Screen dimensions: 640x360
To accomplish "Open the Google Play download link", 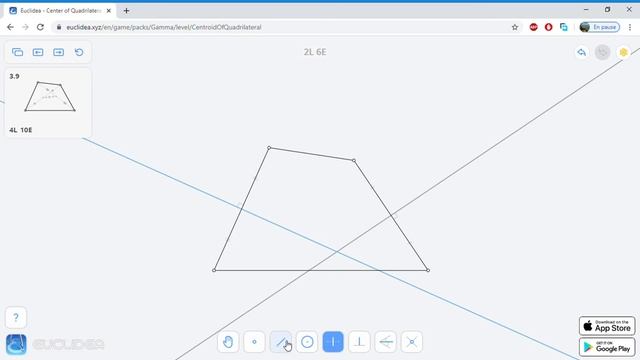I will pos(607,347).
